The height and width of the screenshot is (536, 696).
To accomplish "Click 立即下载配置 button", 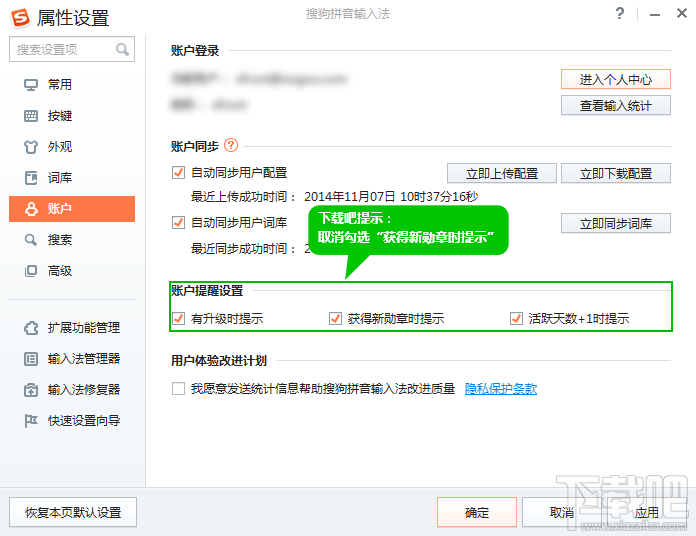I will coord(616,173).
